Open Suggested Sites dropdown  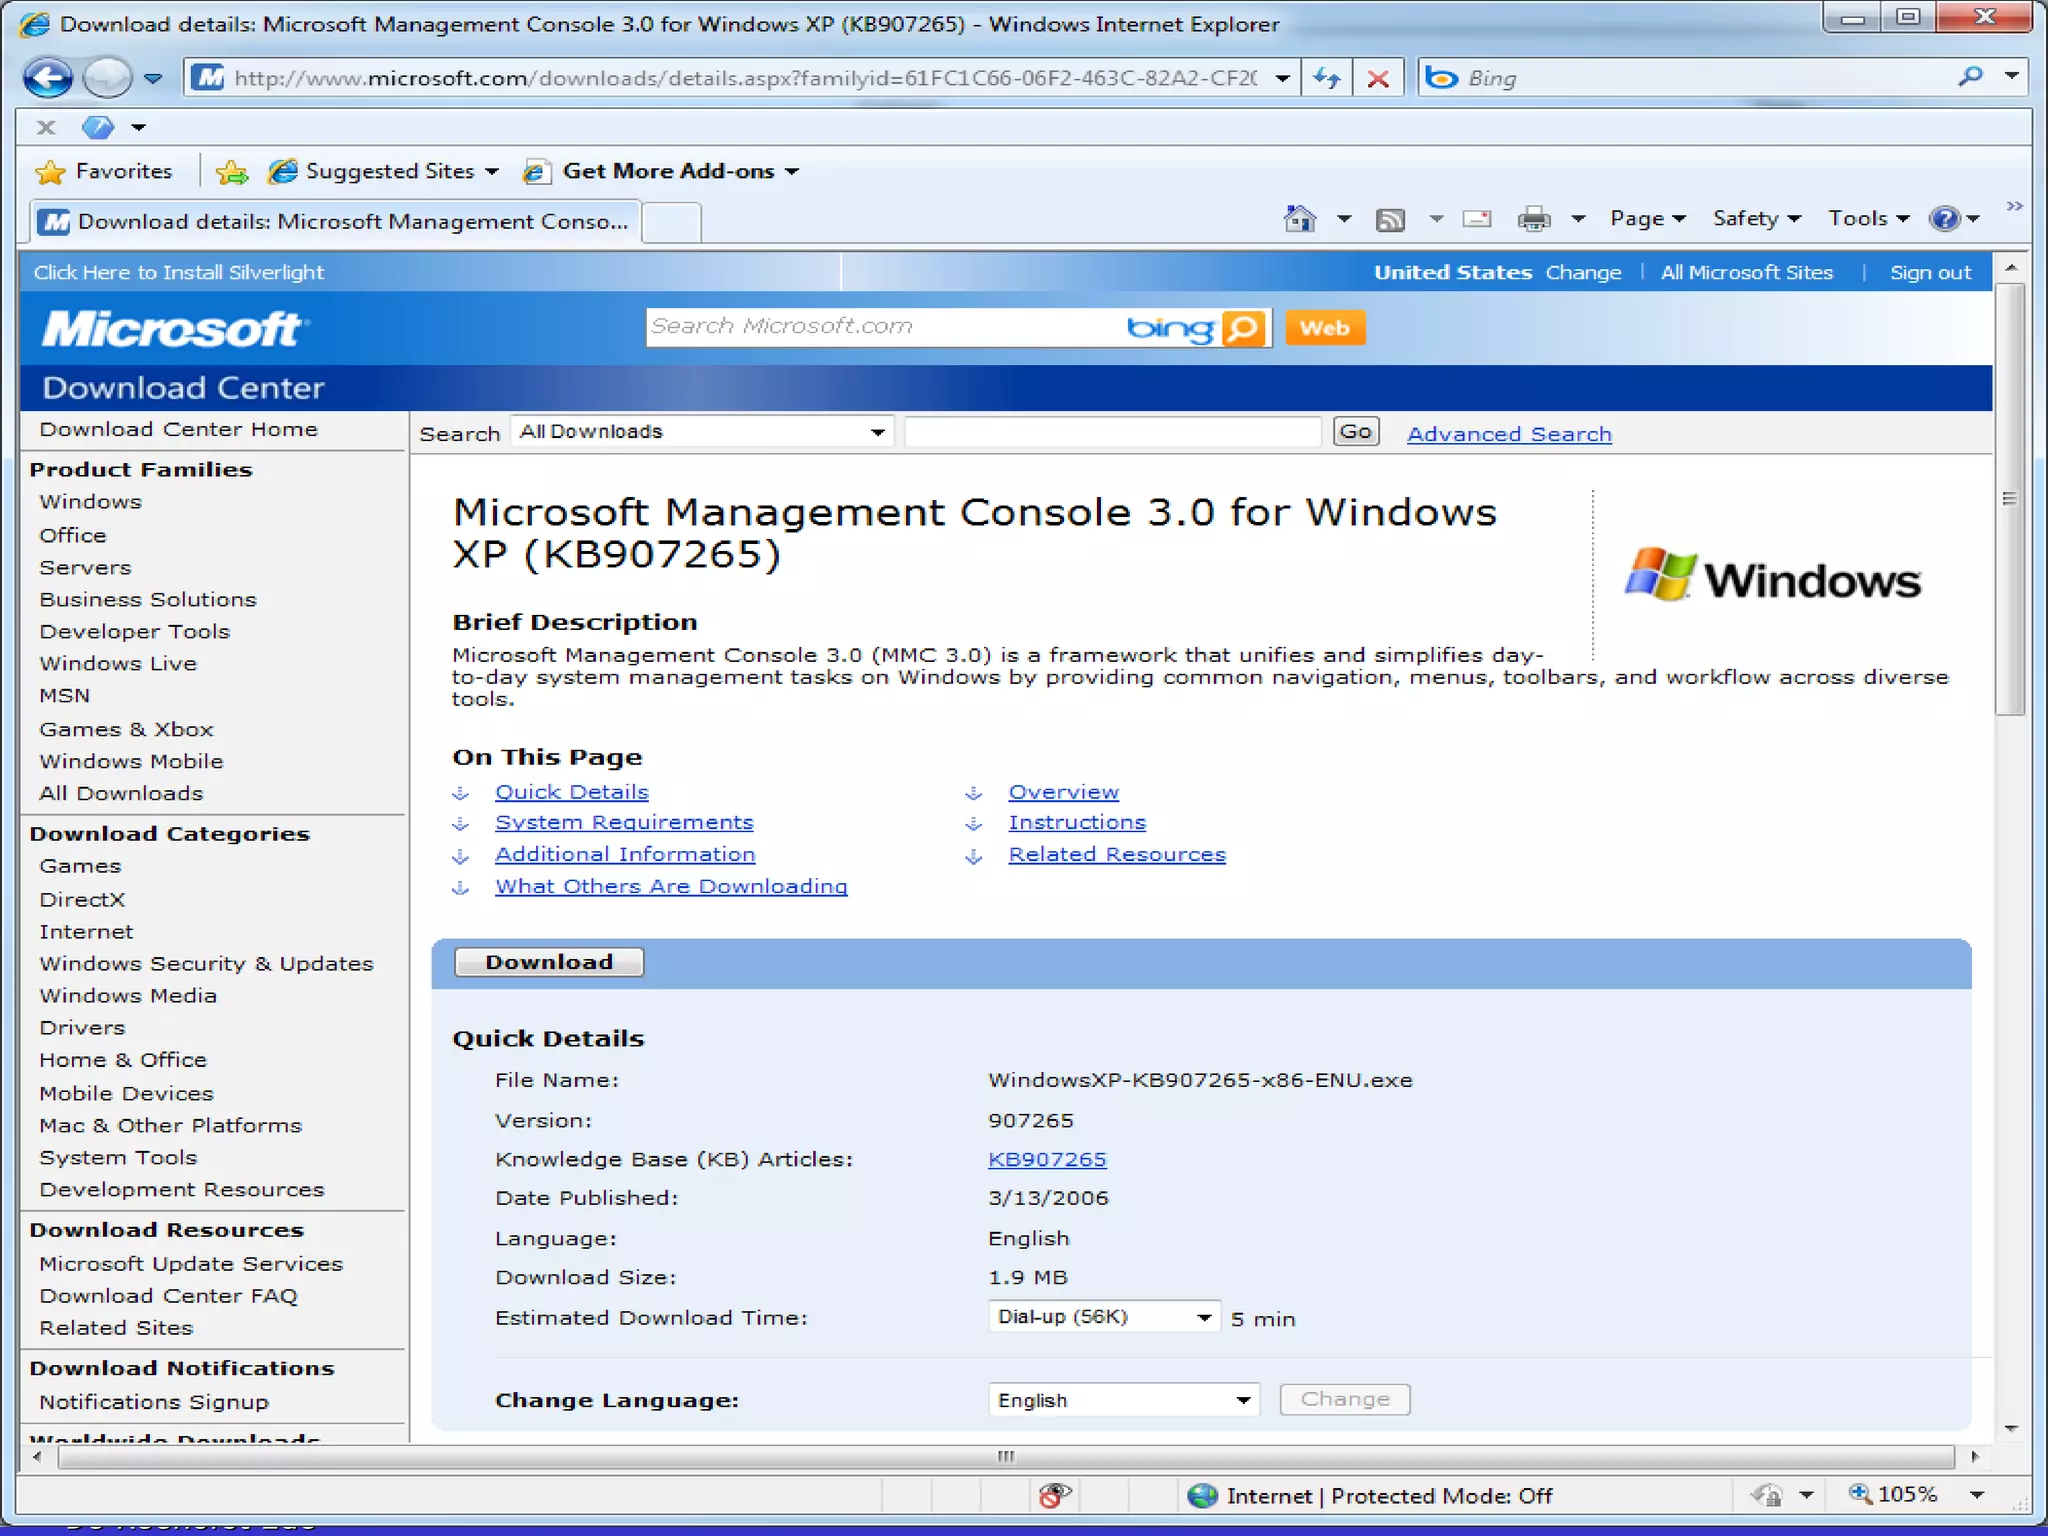pyautogui.click(x=384, y=171)
